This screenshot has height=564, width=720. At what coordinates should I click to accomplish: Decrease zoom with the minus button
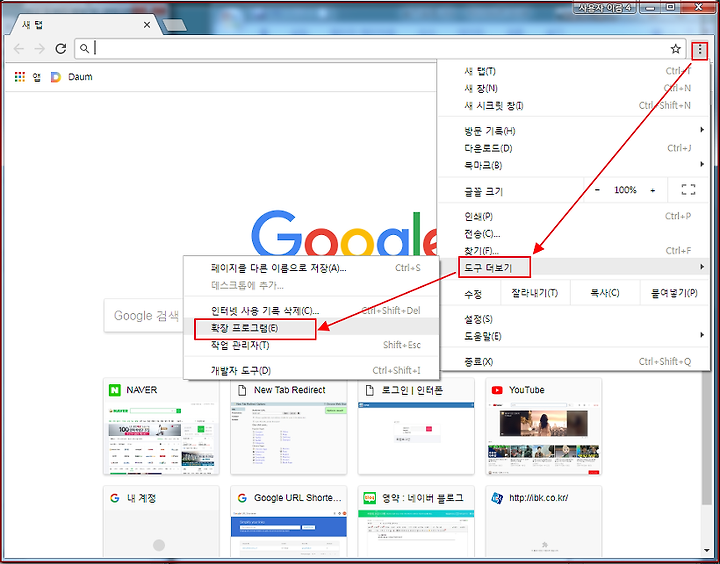[597, 190]
